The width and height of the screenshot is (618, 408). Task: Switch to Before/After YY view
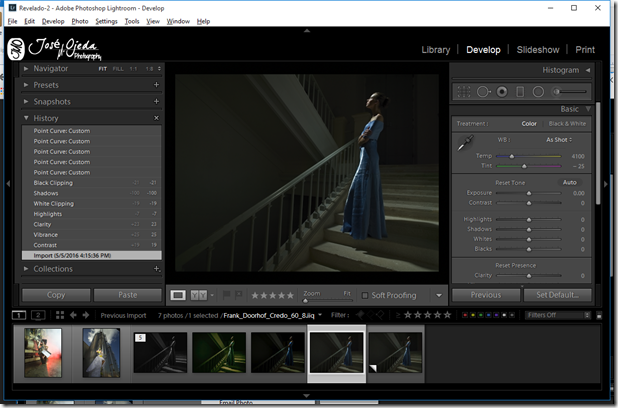coord(199,295)
